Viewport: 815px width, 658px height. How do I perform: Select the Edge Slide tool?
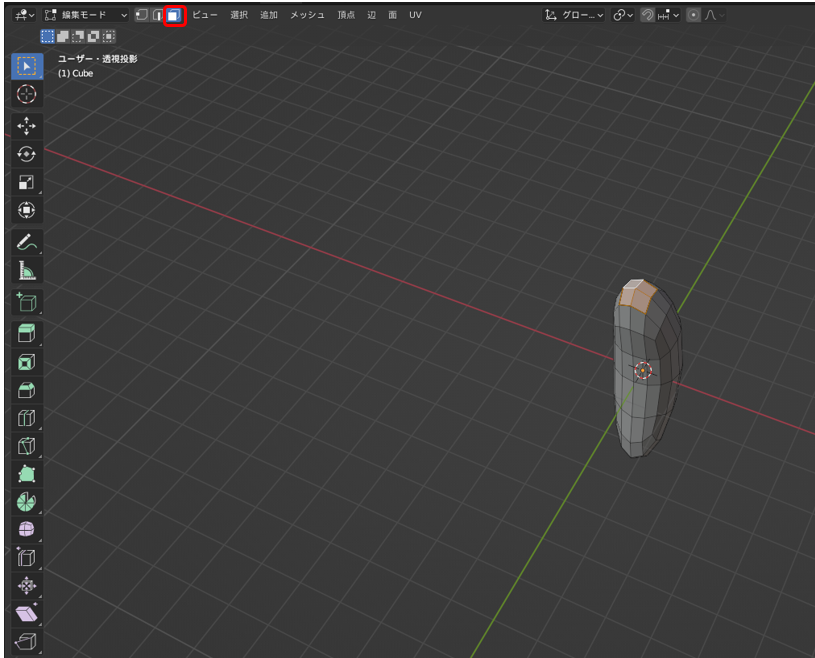(x=27, y=558)
